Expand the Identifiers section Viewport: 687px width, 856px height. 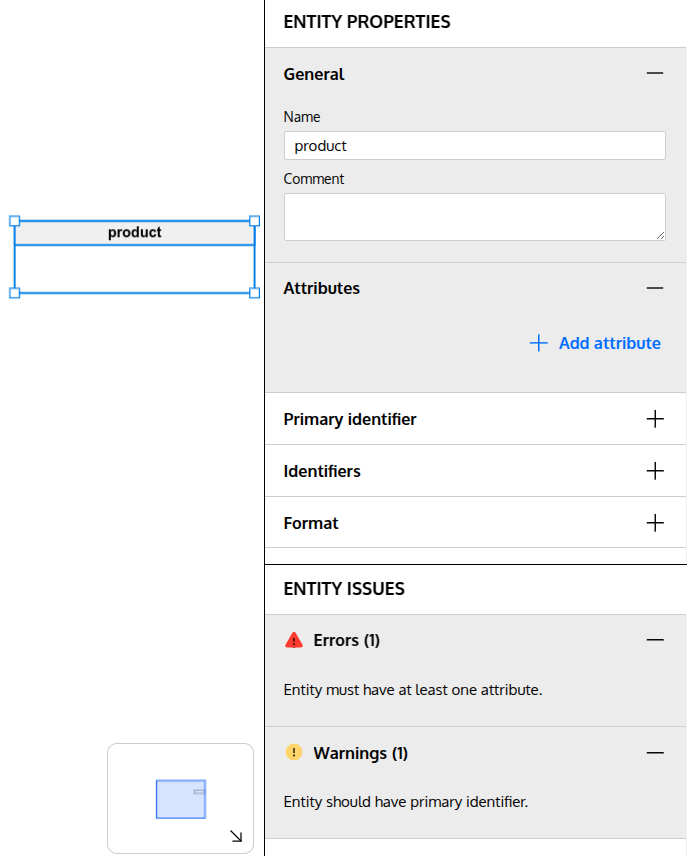(x=655, y=471)
